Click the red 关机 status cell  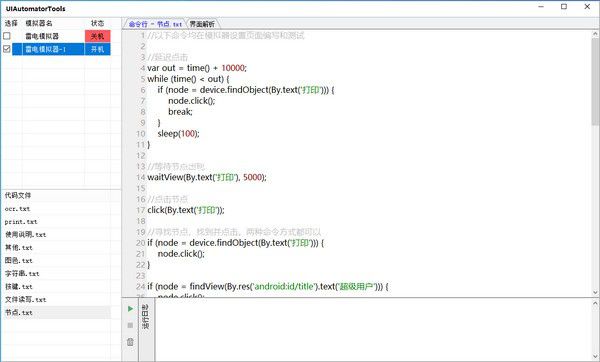click(98, 36)
